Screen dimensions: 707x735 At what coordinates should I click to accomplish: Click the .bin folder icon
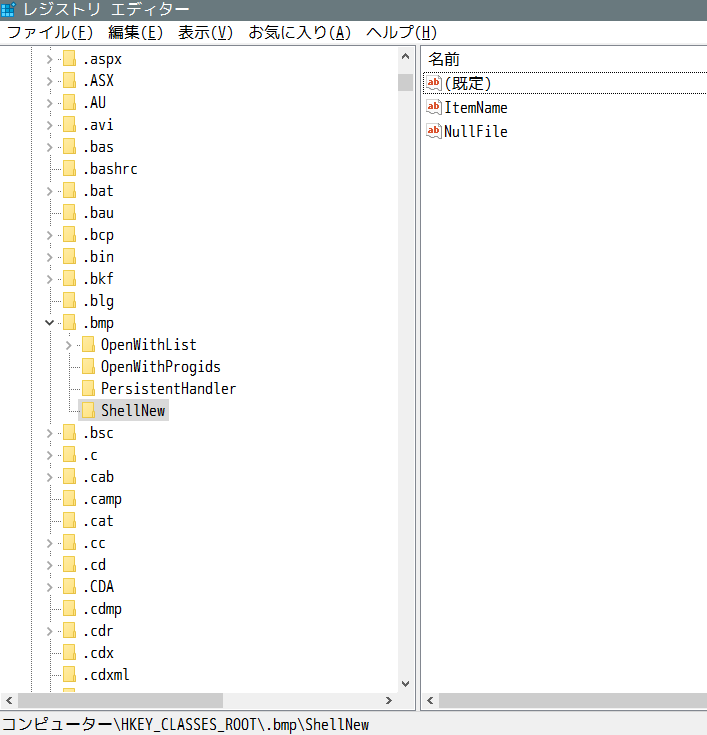pyautogui.click(x=69, y=256)
